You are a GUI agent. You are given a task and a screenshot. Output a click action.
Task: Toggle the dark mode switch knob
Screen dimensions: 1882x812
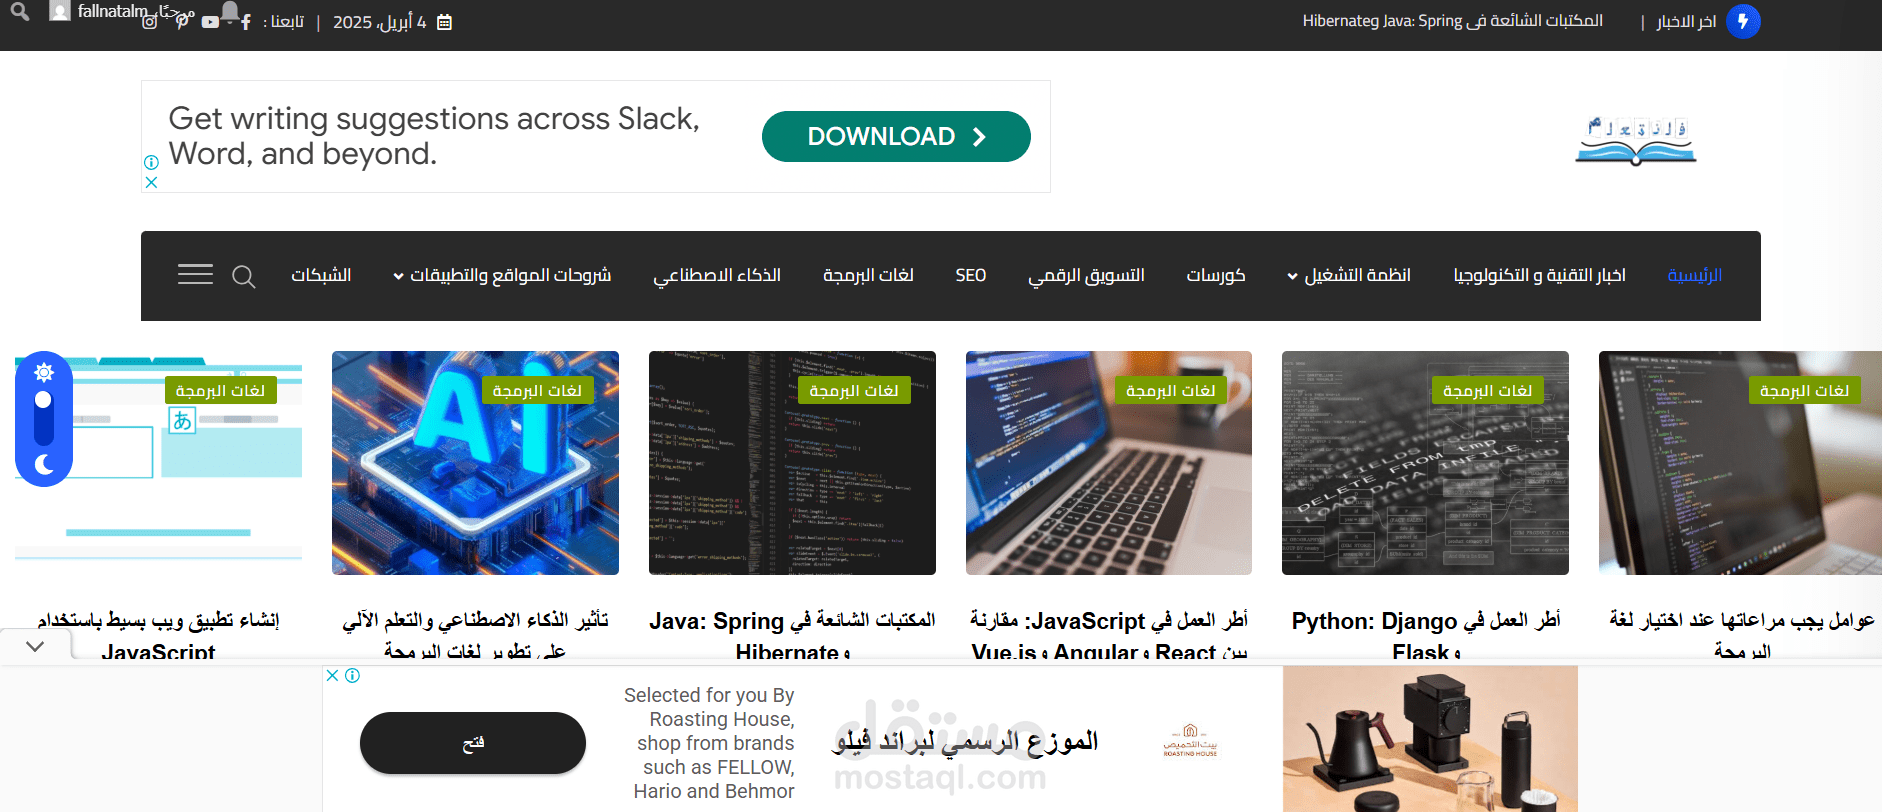(x=43, y=400)
